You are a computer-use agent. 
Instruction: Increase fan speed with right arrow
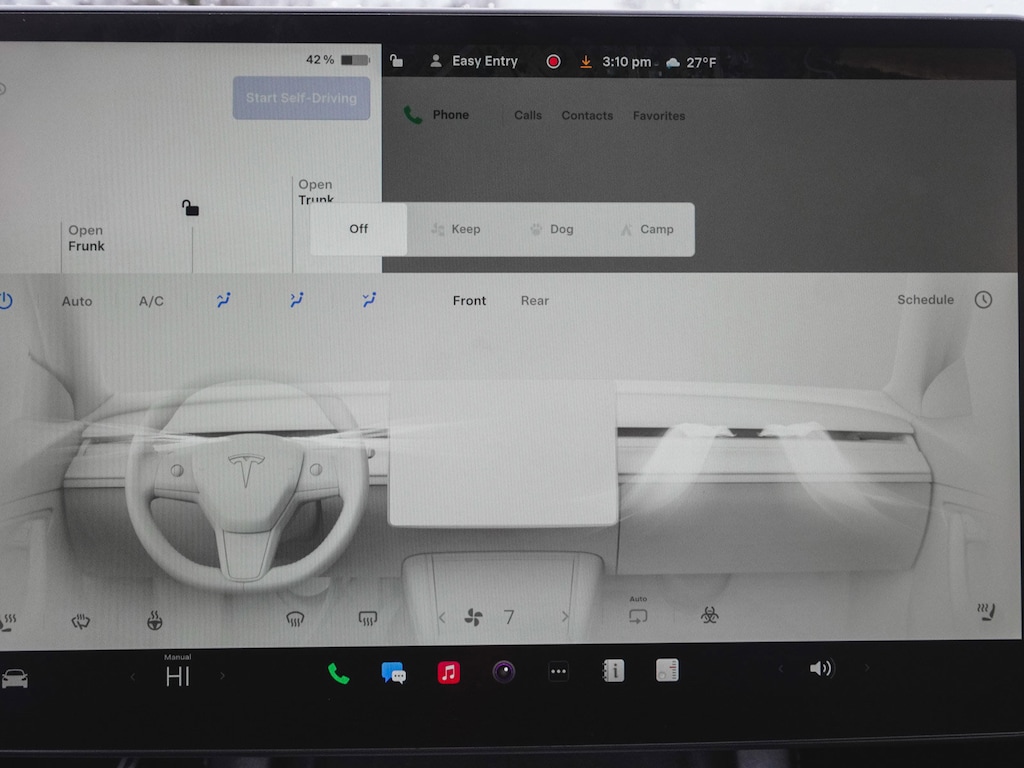click(565, 618)
